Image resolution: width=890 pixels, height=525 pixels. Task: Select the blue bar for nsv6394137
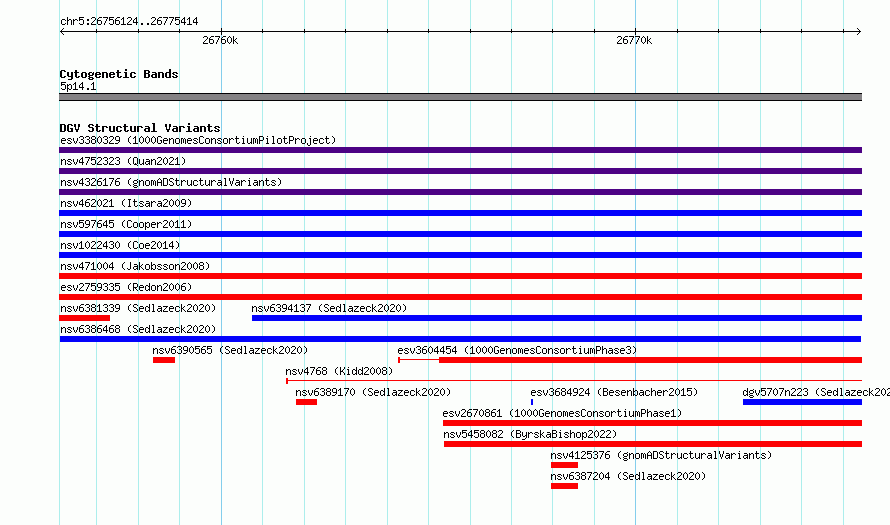coord(557,318)
